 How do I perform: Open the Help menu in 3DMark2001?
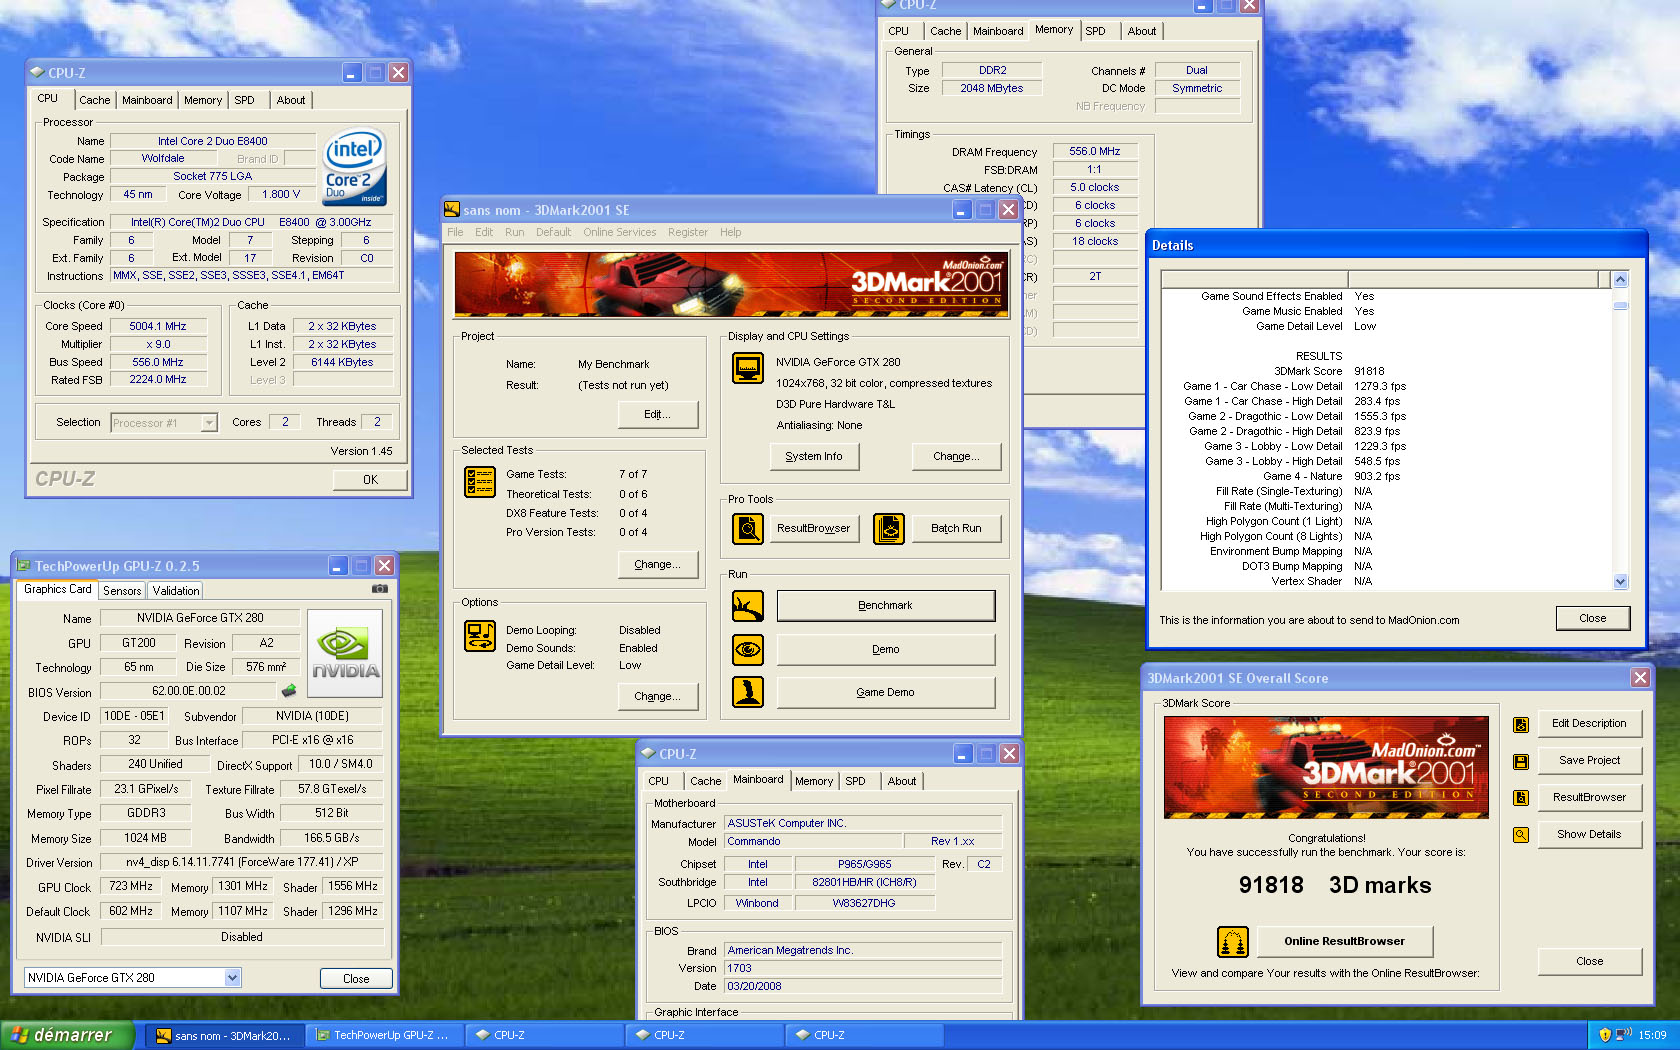[731, 232]
